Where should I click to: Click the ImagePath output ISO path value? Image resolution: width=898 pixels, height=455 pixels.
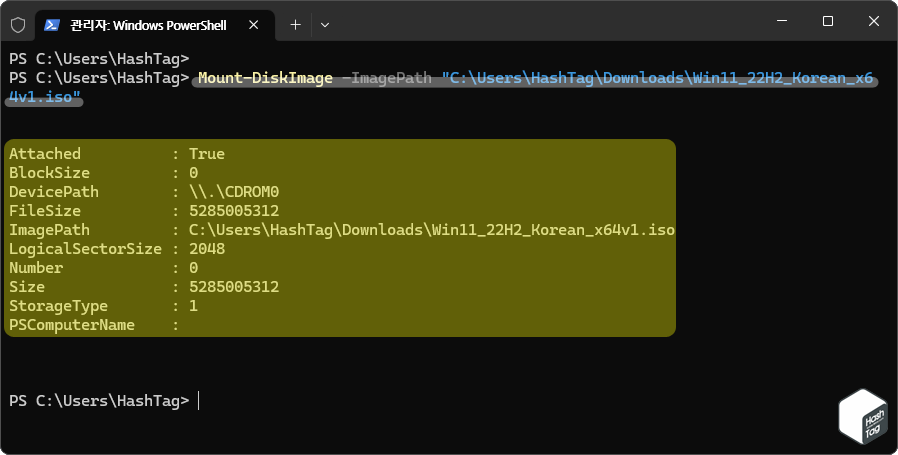[x=432, y=230]
